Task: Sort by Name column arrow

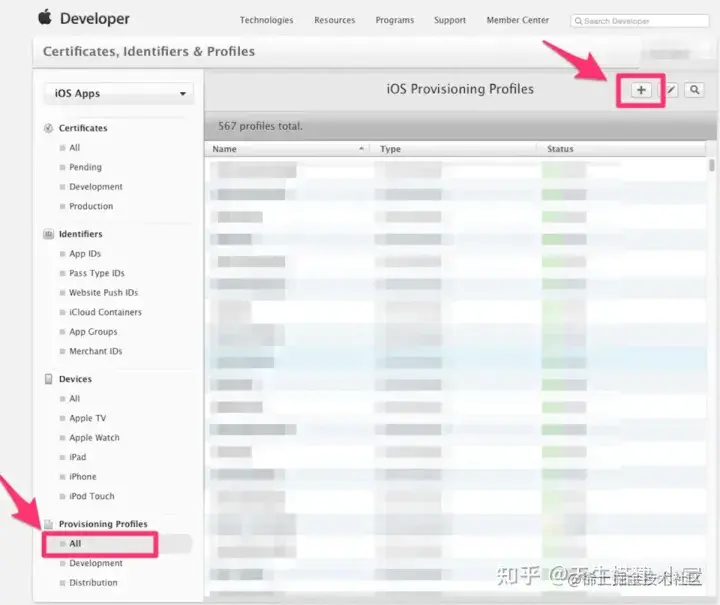Action: point(361,149)
